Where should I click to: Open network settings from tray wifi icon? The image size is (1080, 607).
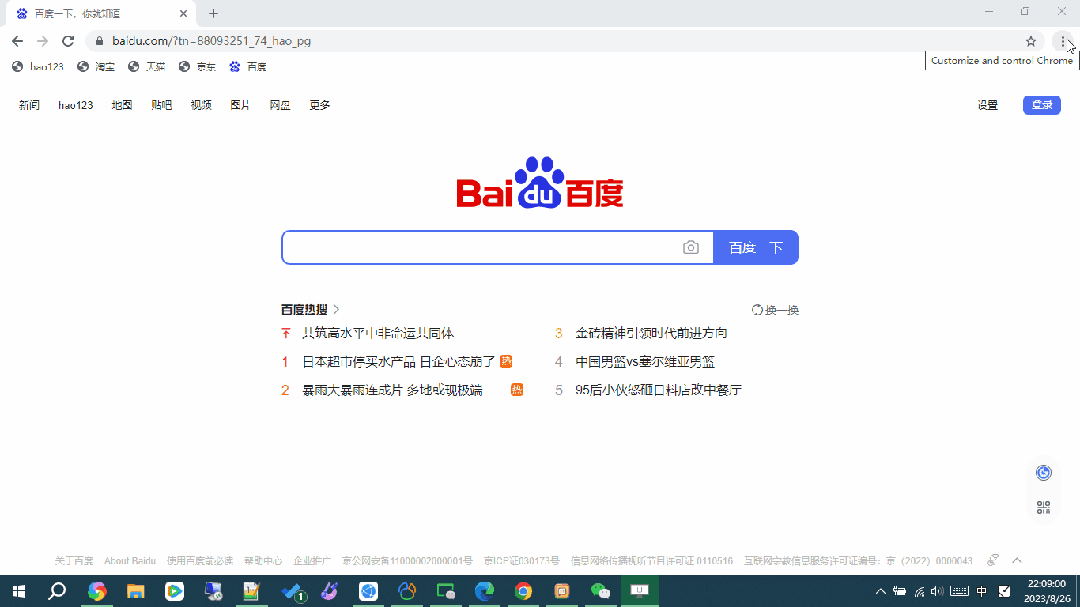[x=919, y=591]
